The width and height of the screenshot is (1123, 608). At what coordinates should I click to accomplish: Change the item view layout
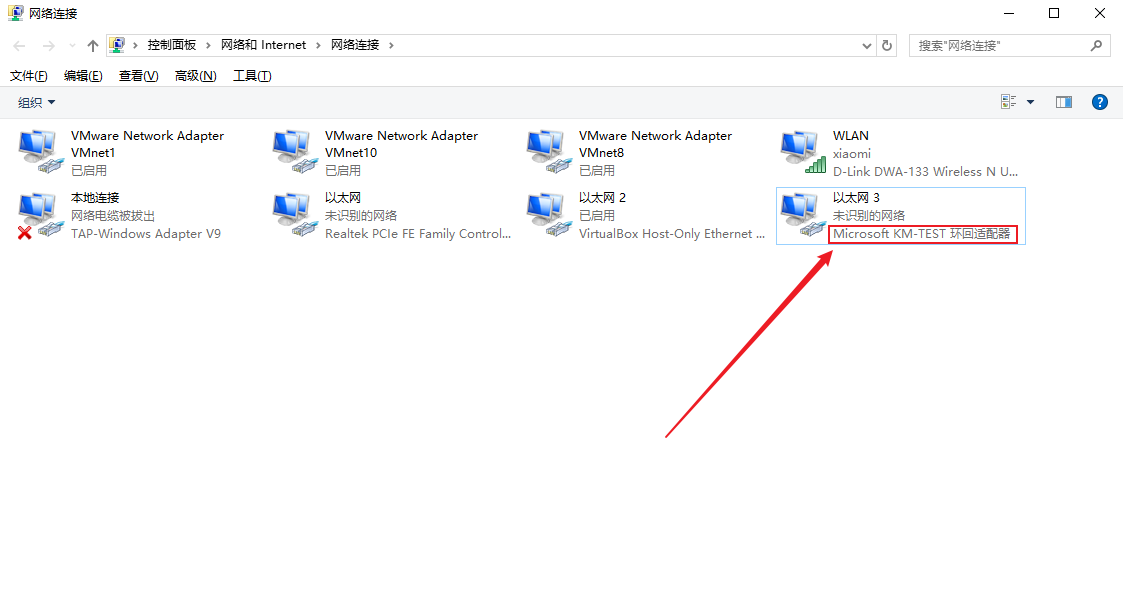coord(1008,101)
